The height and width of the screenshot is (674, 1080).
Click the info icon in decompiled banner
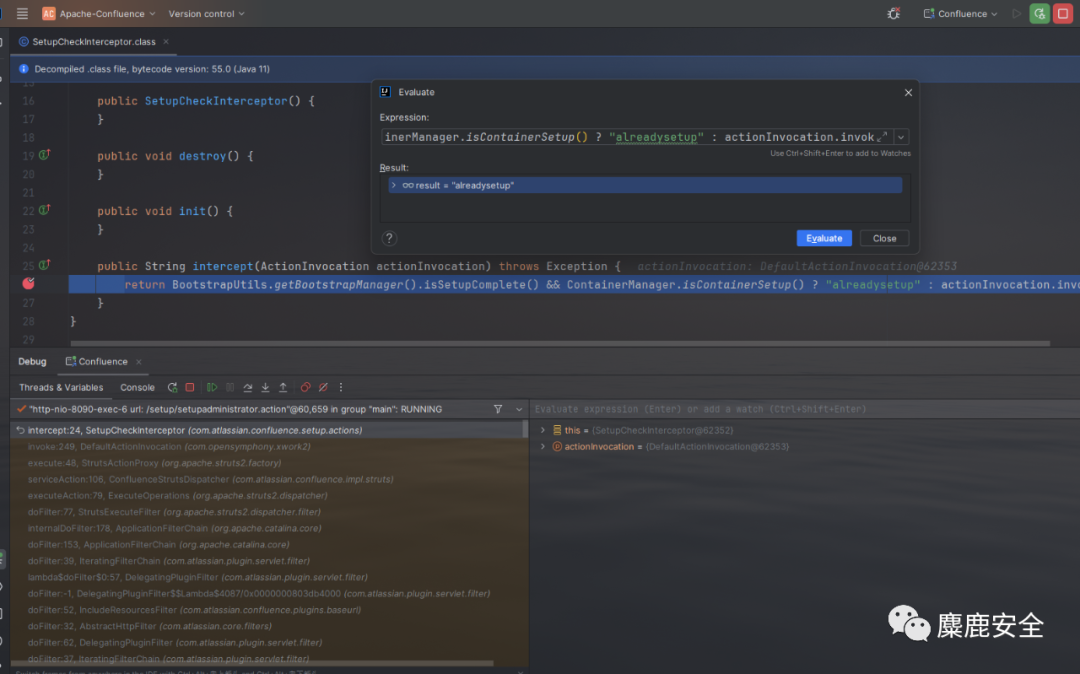click(24, 69)
